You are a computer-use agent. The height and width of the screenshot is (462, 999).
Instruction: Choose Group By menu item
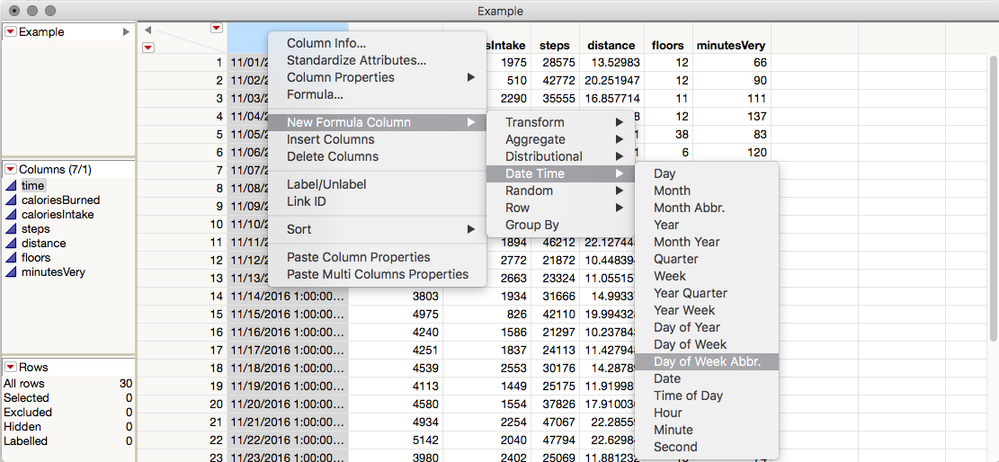pyautogui.click(x=561, y=225)
